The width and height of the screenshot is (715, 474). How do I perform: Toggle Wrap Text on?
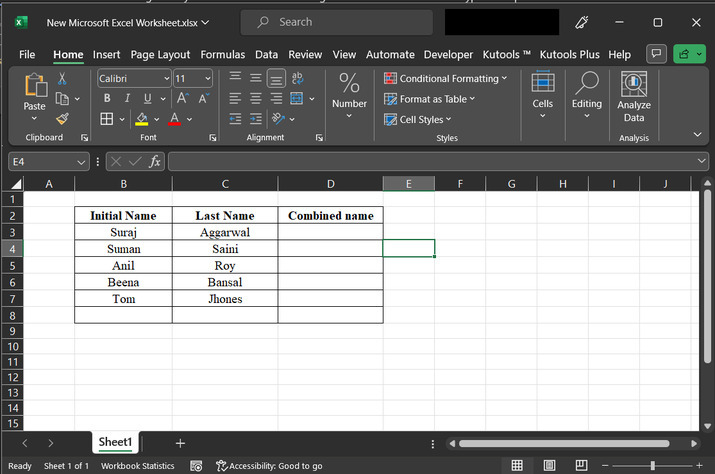click(298, 78)
